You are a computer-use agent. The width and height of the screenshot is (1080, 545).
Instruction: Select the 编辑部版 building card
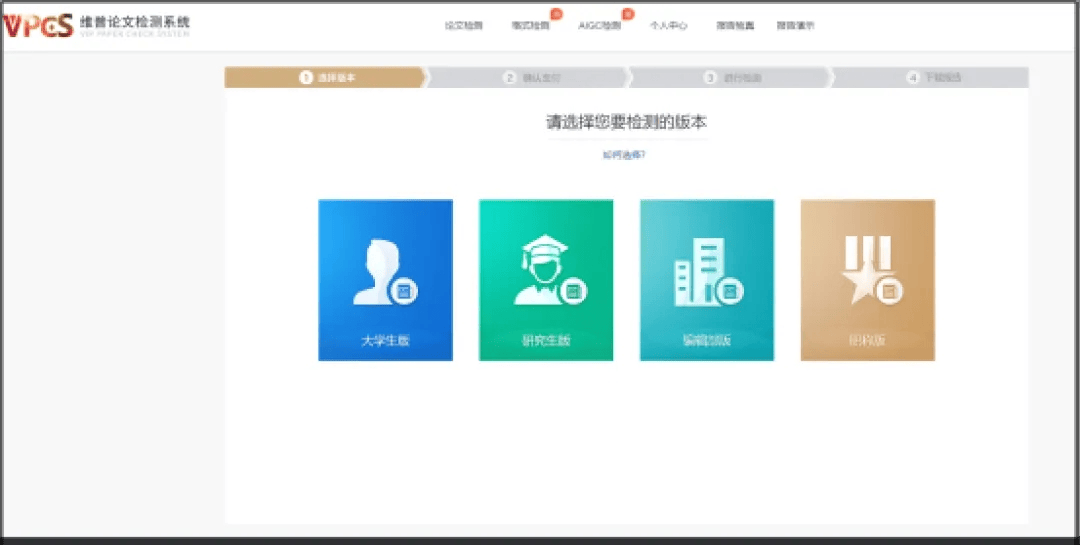click(x=707, y=280)
